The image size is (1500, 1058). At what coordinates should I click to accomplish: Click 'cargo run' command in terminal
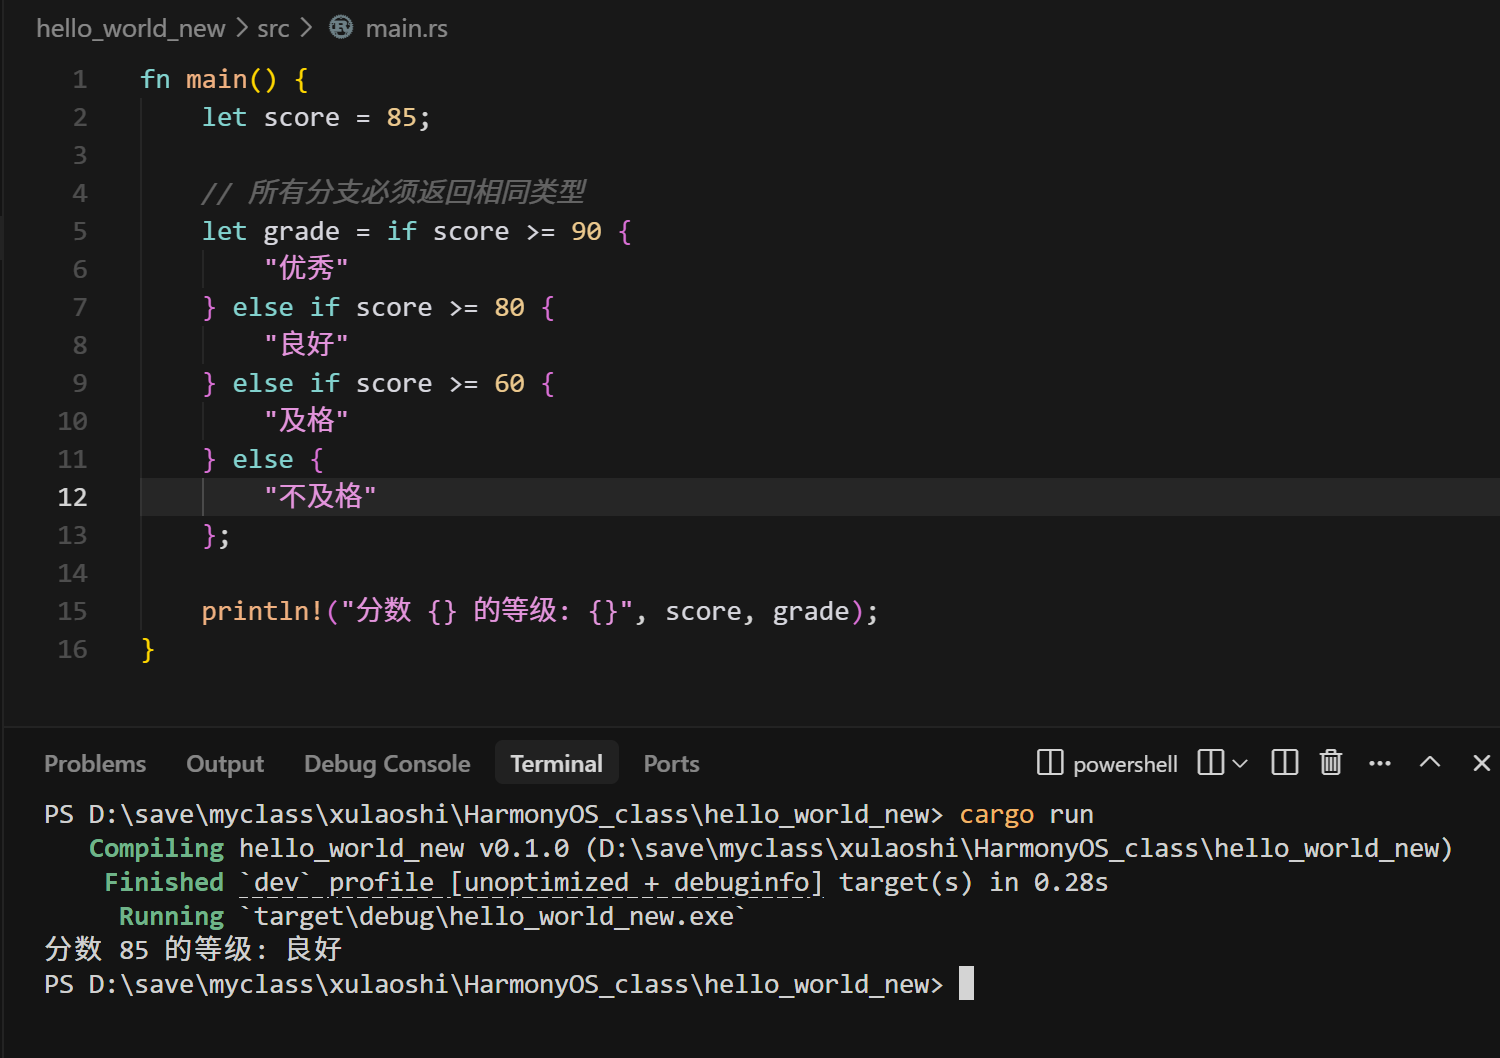click(1026, 815)
